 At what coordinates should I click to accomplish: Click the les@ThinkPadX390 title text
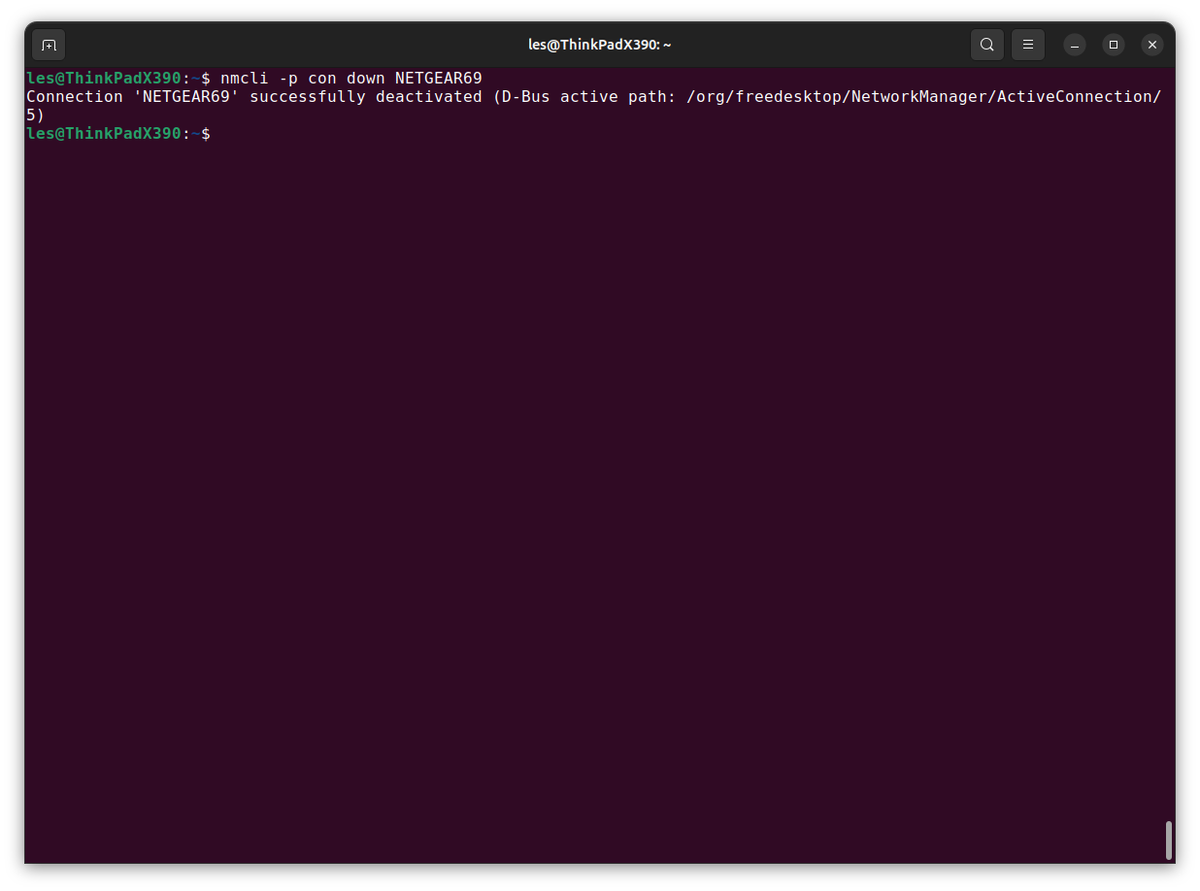(x=599, y=44)
